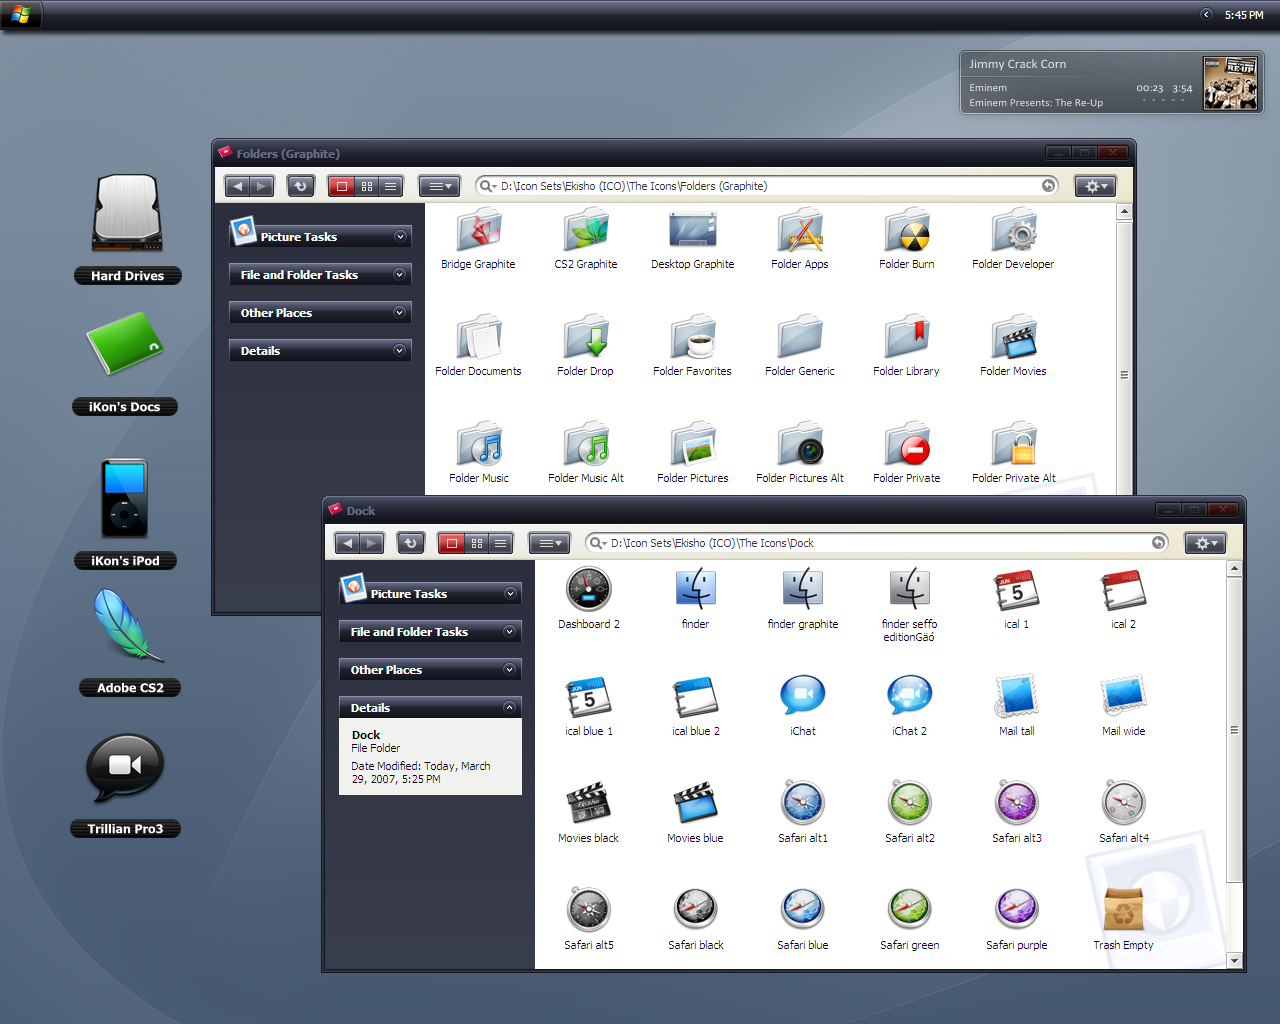Select the ical 1 calendar icon
Viewport: 1280px width, 1024px height.
pyautogui.click(x=1017, y=591)
